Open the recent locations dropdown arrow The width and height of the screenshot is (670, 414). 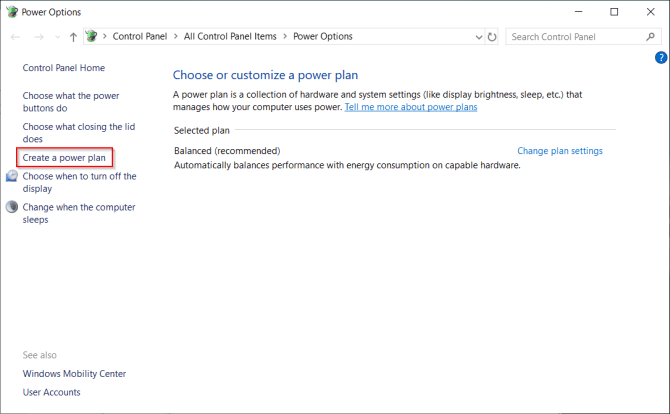pyautogui.click(x=56, y=37)
